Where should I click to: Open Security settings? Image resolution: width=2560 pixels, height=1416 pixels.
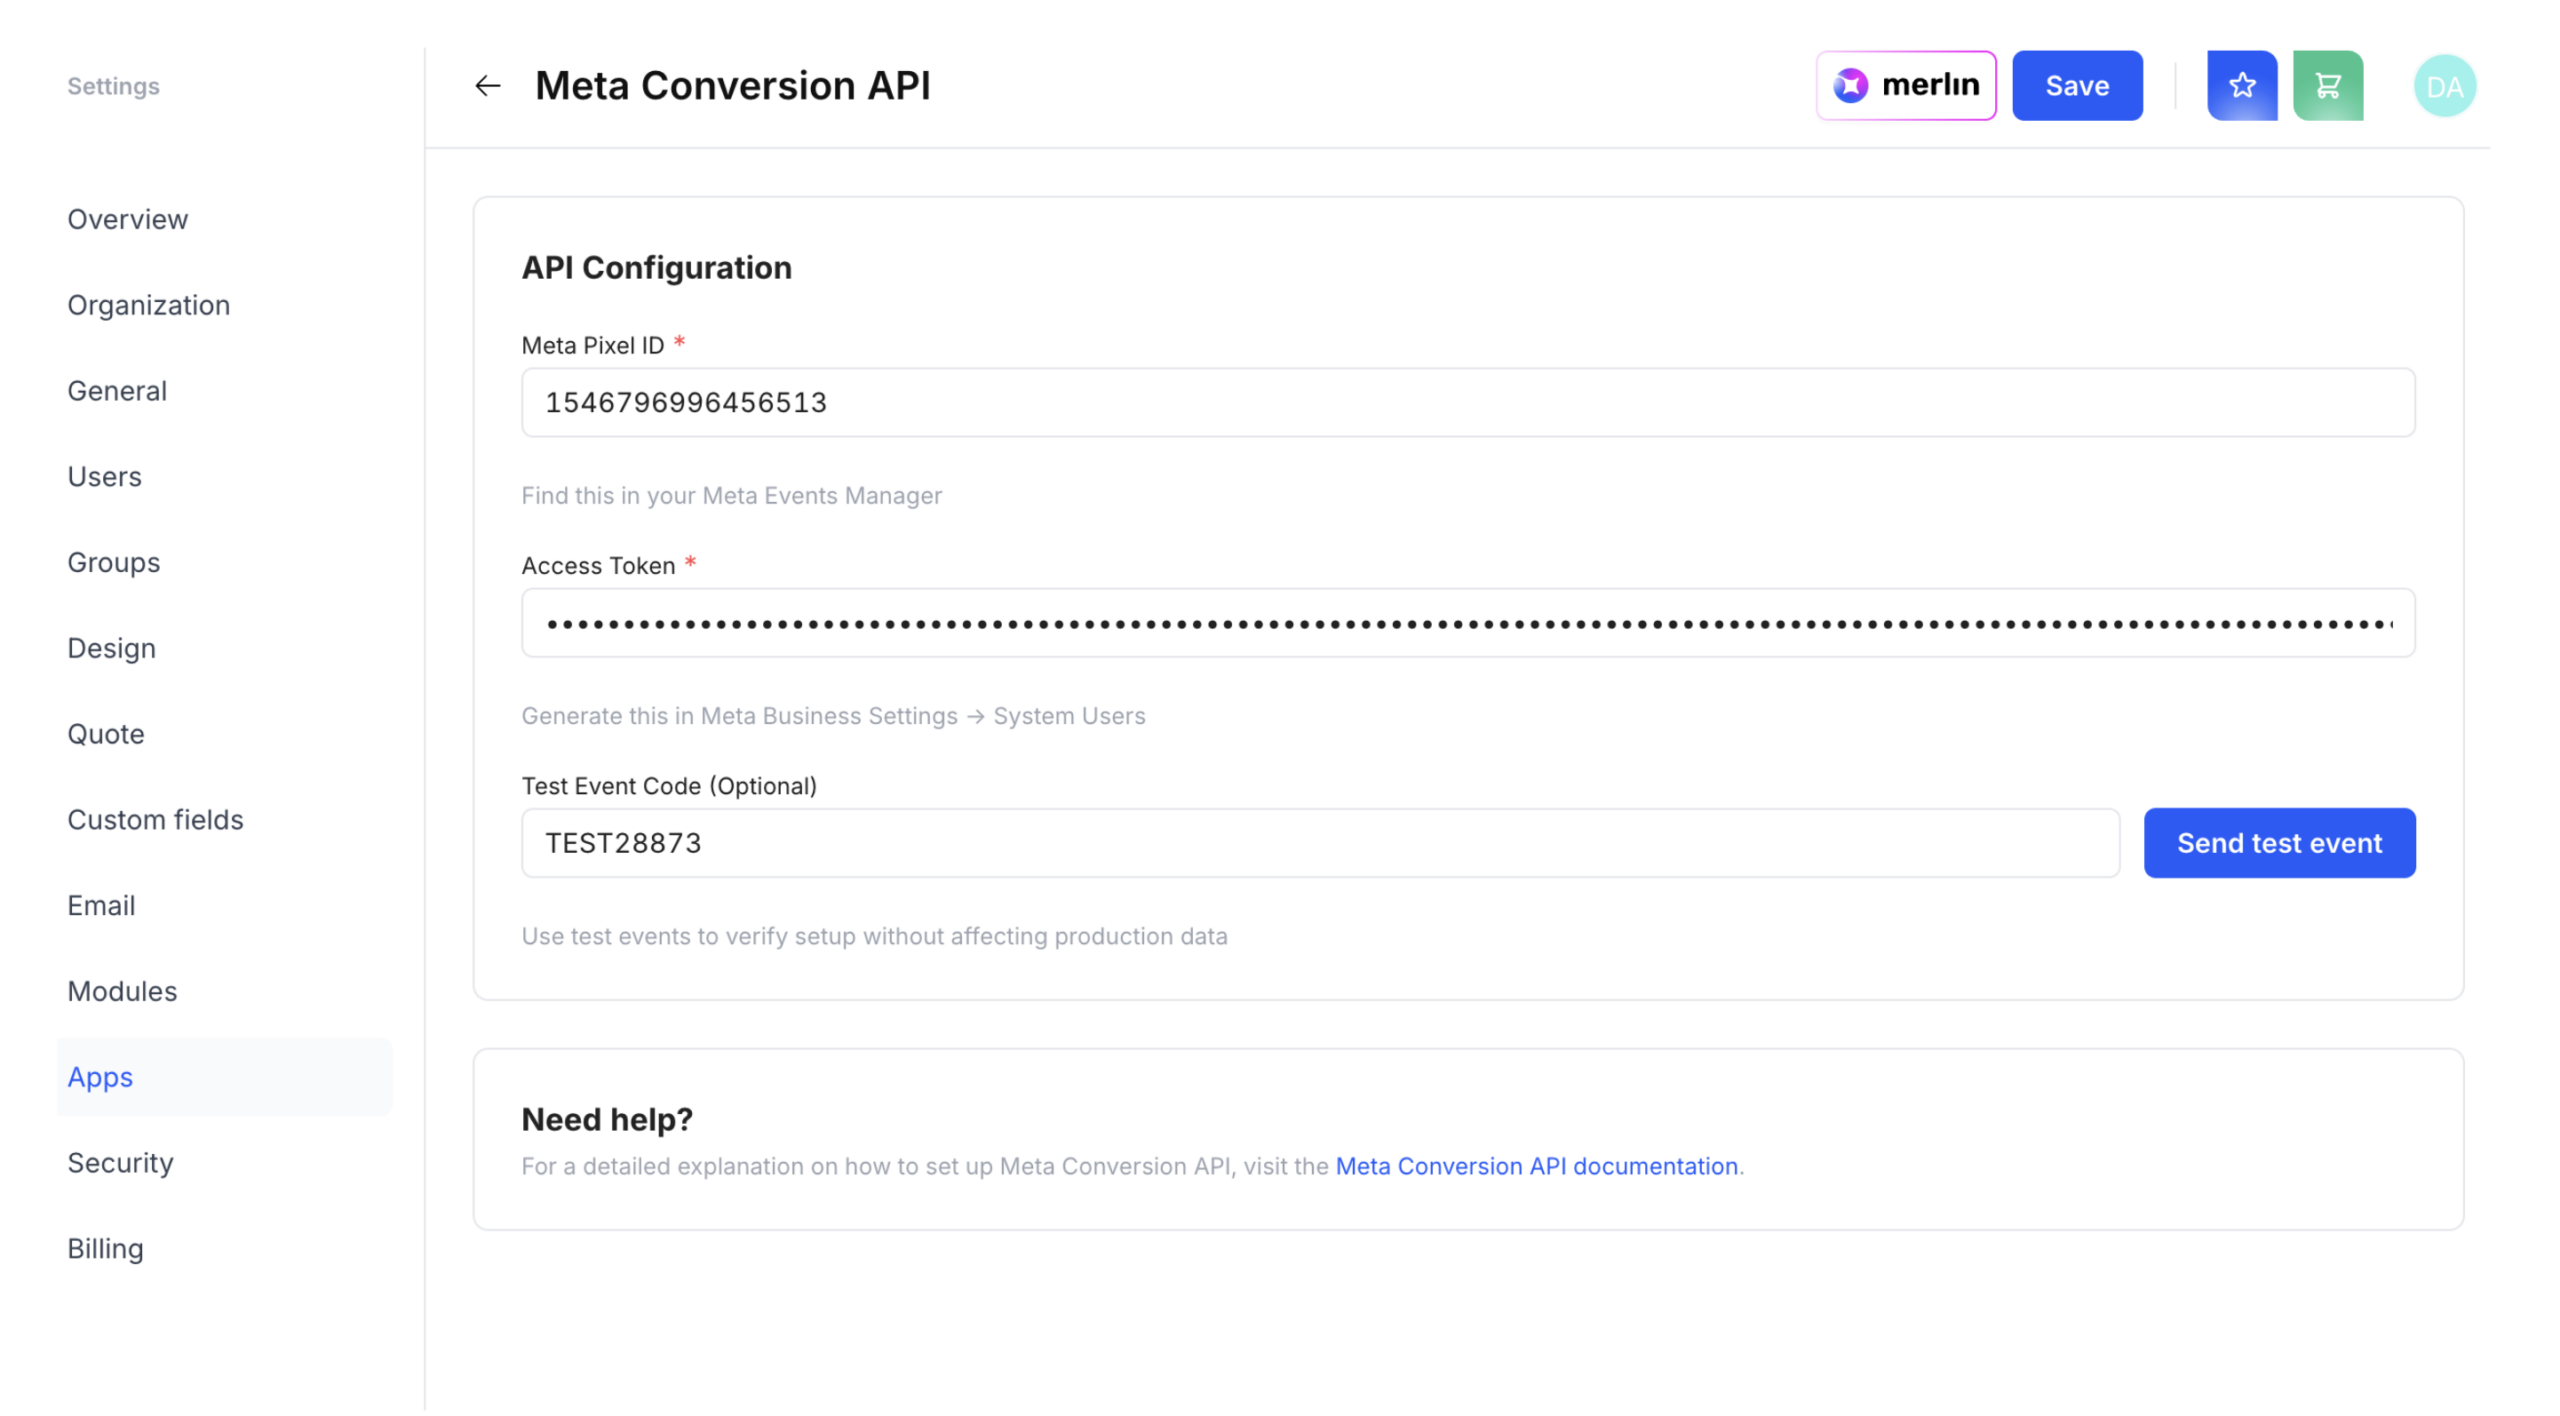click(121, 1163)
